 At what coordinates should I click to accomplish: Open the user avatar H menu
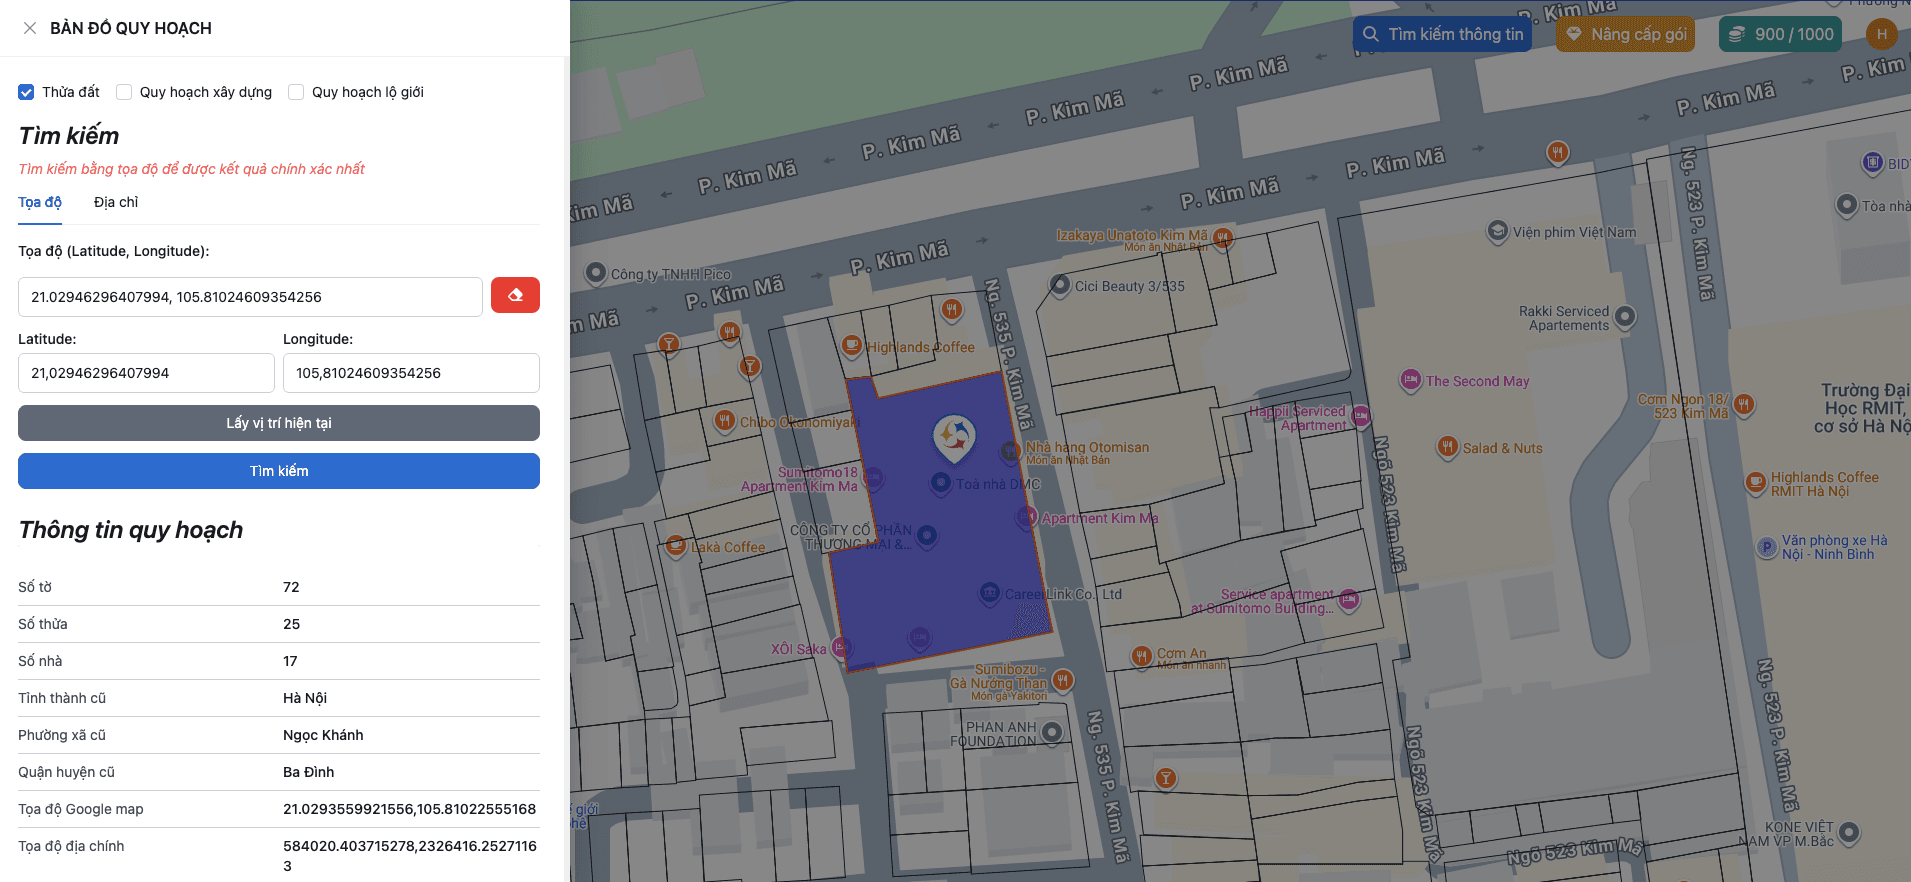point(1881,34)
